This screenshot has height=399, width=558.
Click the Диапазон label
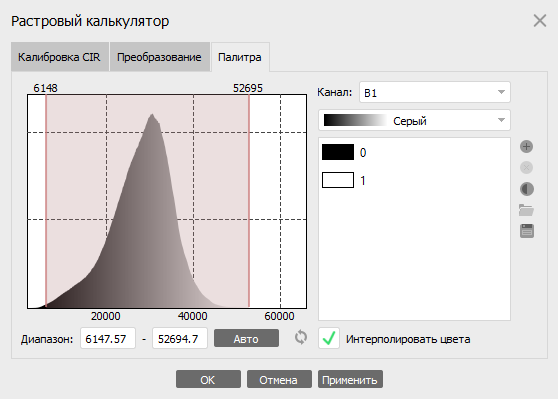(x=47, y=339)
